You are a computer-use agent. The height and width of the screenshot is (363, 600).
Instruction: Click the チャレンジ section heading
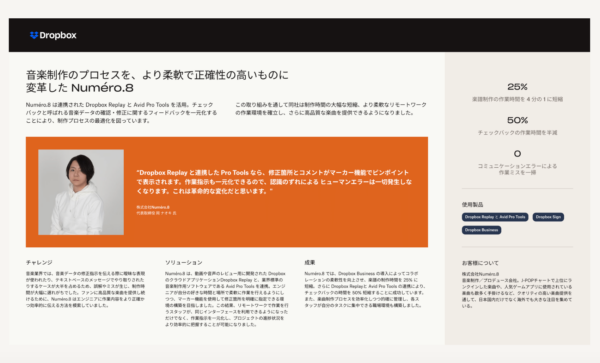39,262
